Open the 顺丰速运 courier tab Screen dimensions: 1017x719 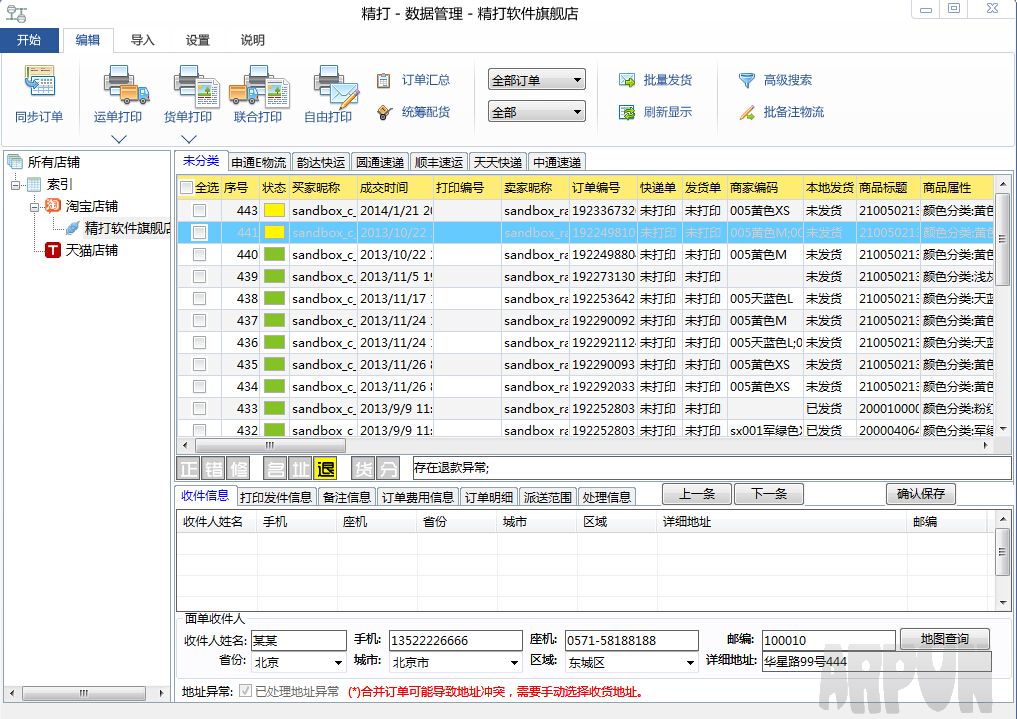pos(438,162)
